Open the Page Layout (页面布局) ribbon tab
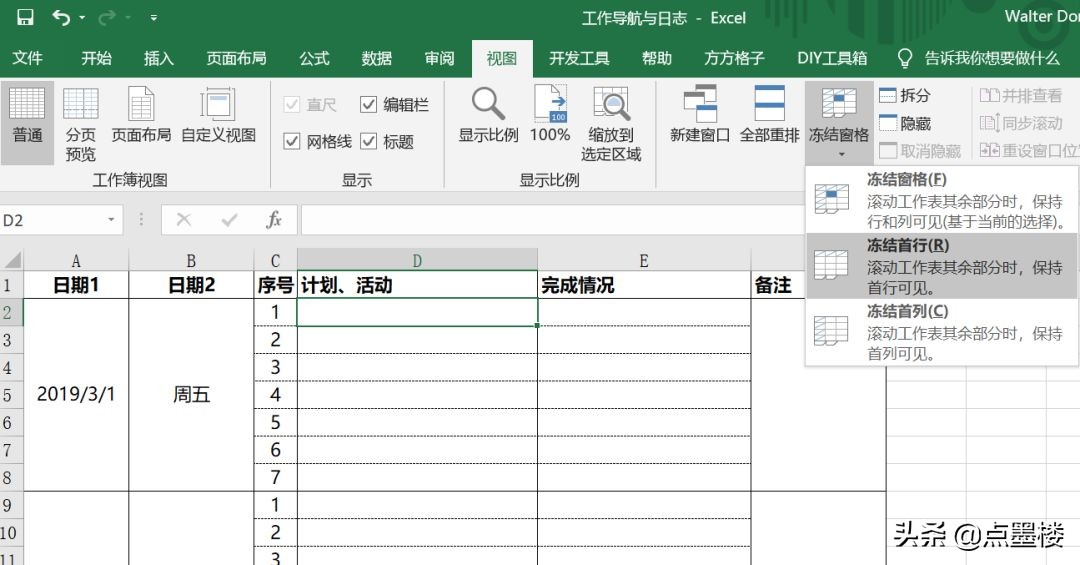The width and height of the screenshot is (1080, 565). (236, 59)
